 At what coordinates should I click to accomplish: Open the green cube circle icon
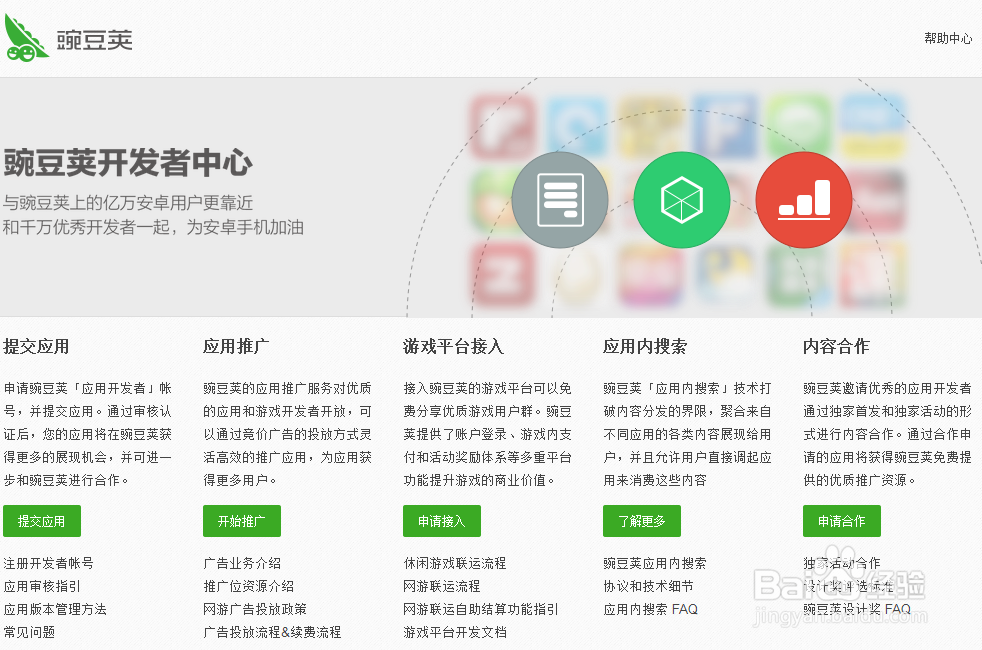(681, 200)
